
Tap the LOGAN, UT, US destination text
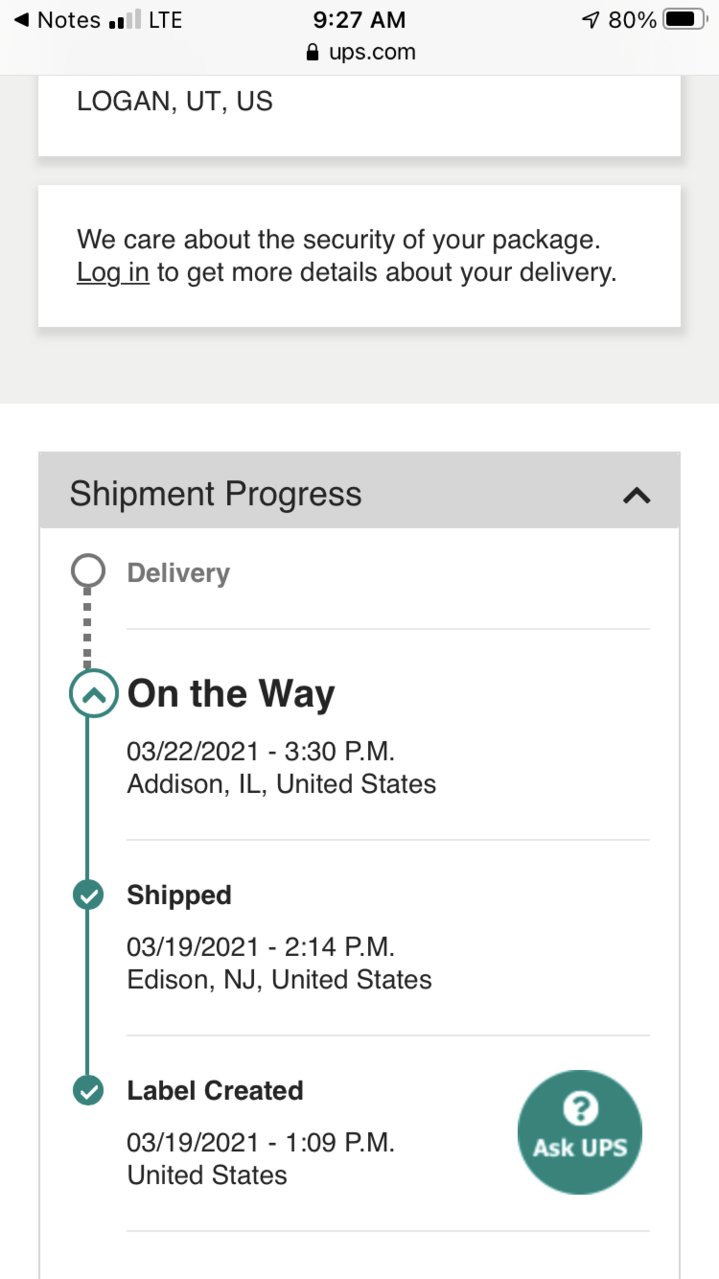coord(174,102)
